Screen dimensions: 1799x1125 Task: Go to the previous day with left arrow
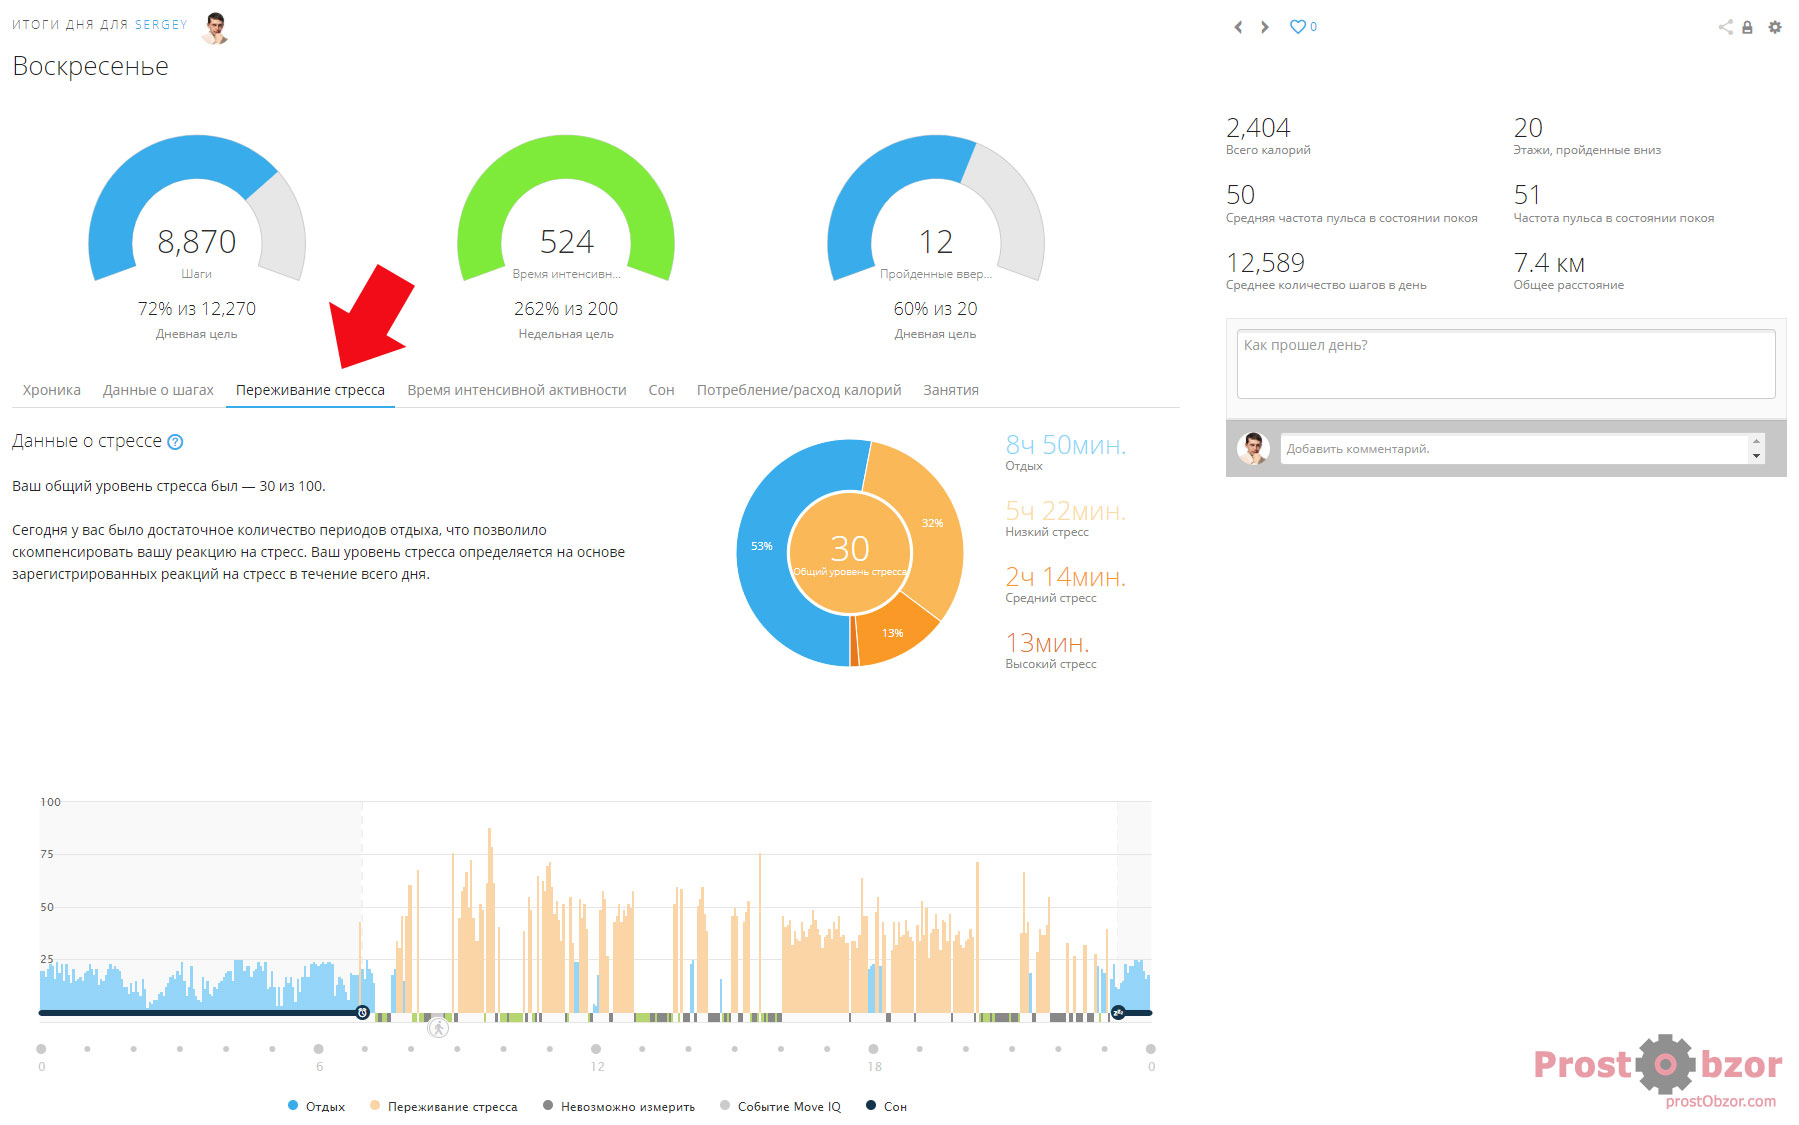tap(1238, 27)
